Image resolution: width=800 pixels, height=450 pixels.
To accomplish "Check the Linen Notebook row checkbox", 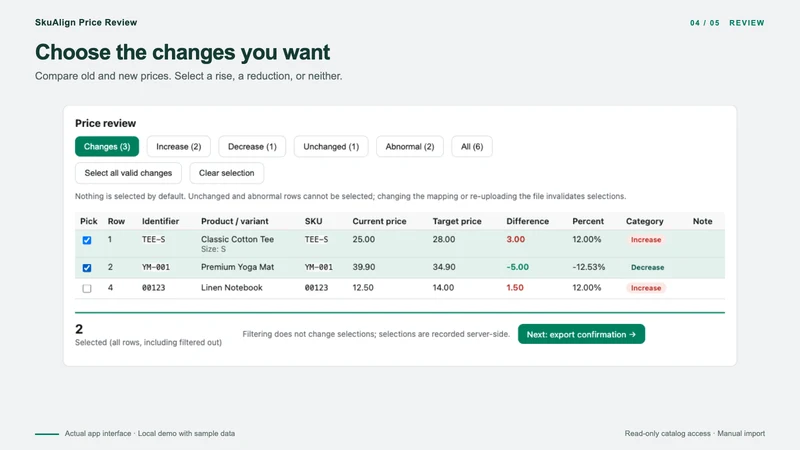I will (x=87, y=288).
